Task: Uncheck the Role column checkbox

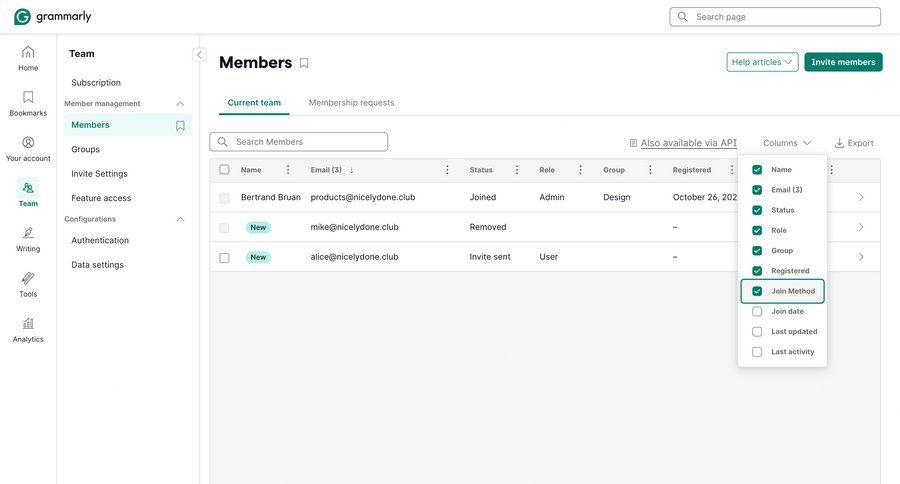Action: (x=757, y=230)
